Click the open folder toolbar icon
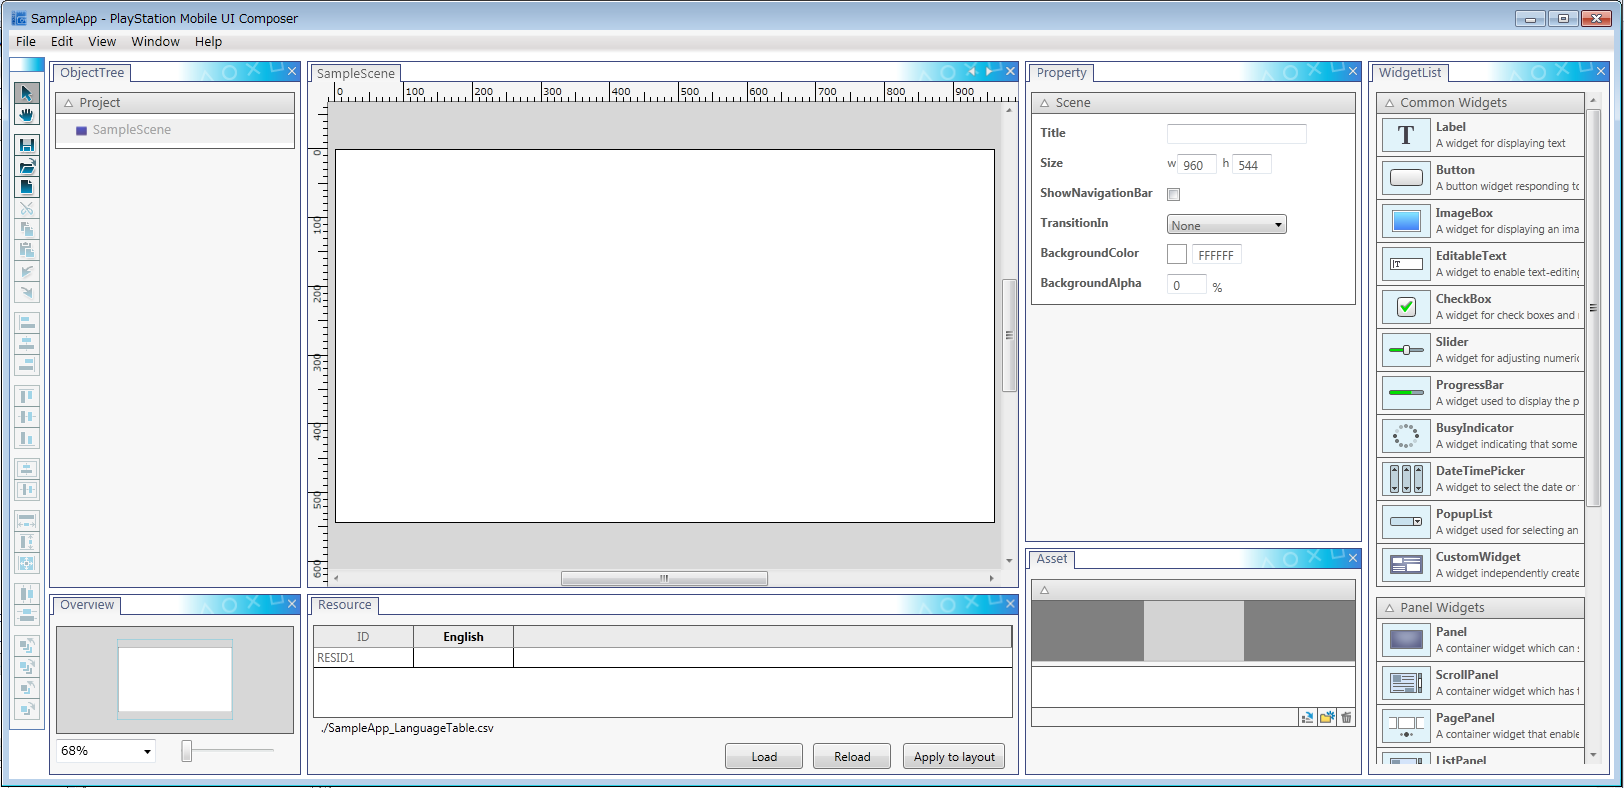This screenshot has width=1624, height=788. click(x=27, y=166)
